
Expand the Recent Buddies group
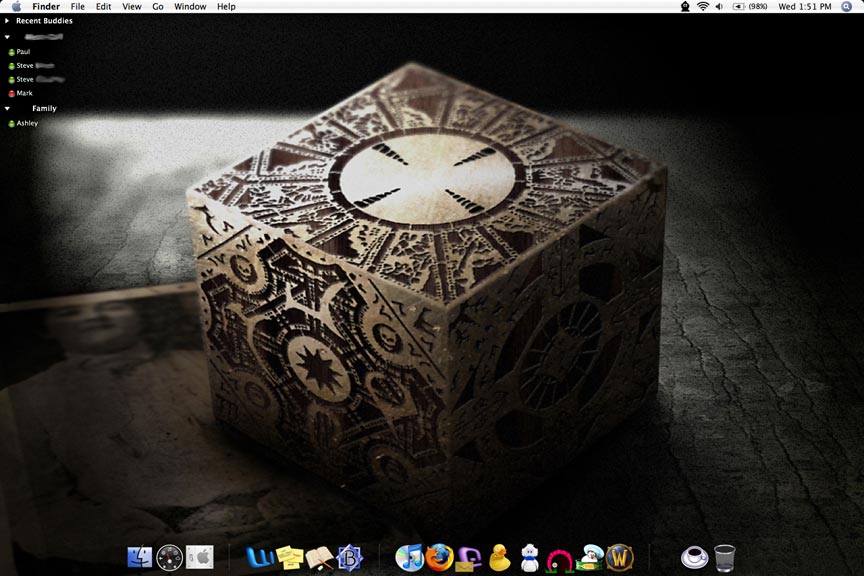7,21
